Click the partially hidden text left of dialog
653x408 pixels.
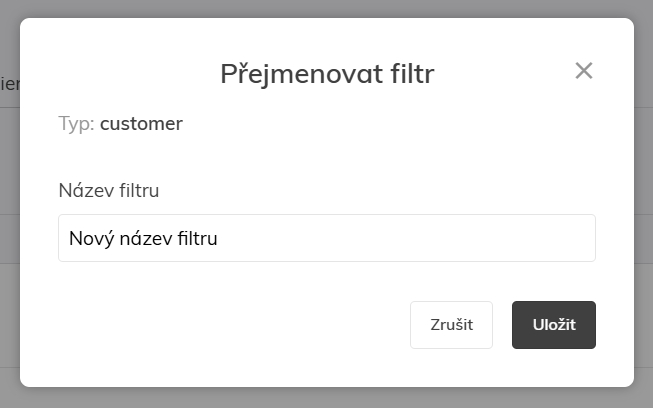click(9, 84)
